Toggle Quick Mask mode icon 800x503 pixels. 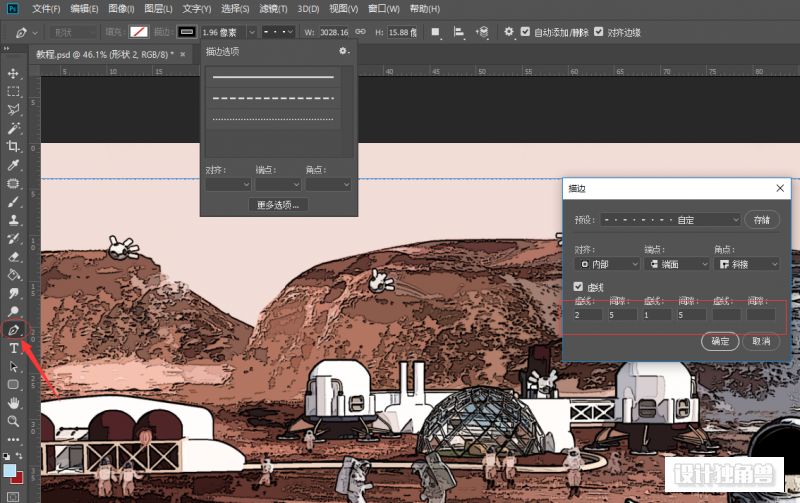[x=13, y=496]
